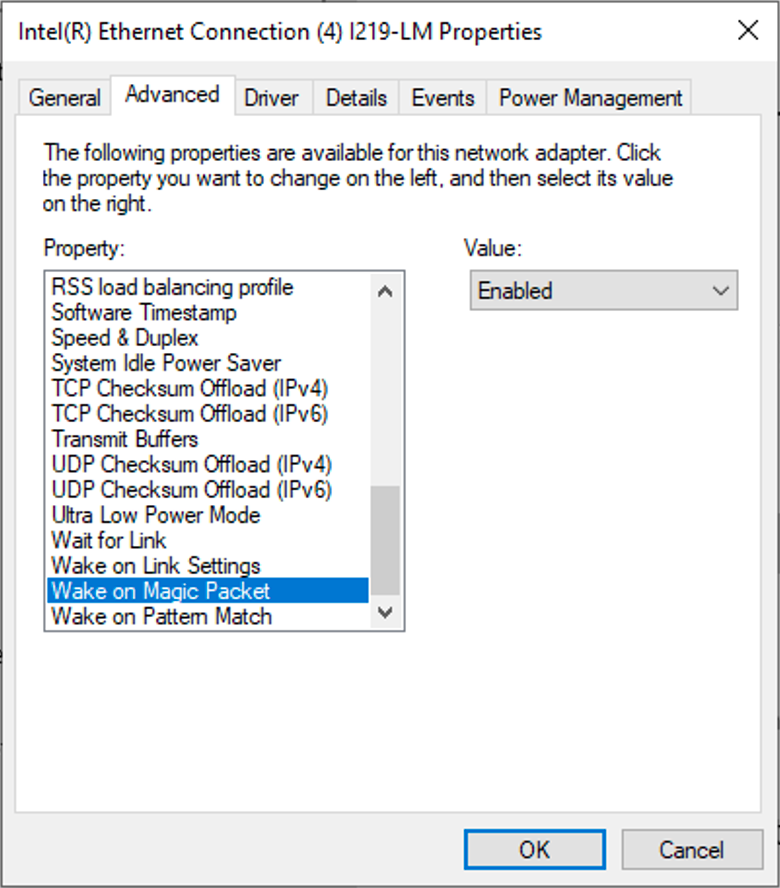Select the Advanced tab

click(x=173, y=95)
